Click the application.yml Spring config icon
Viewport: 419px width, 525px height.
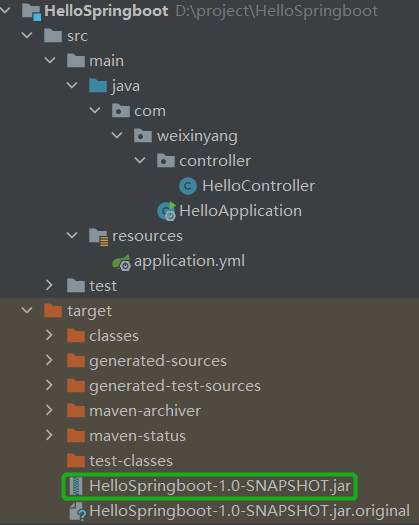point(121,262)
